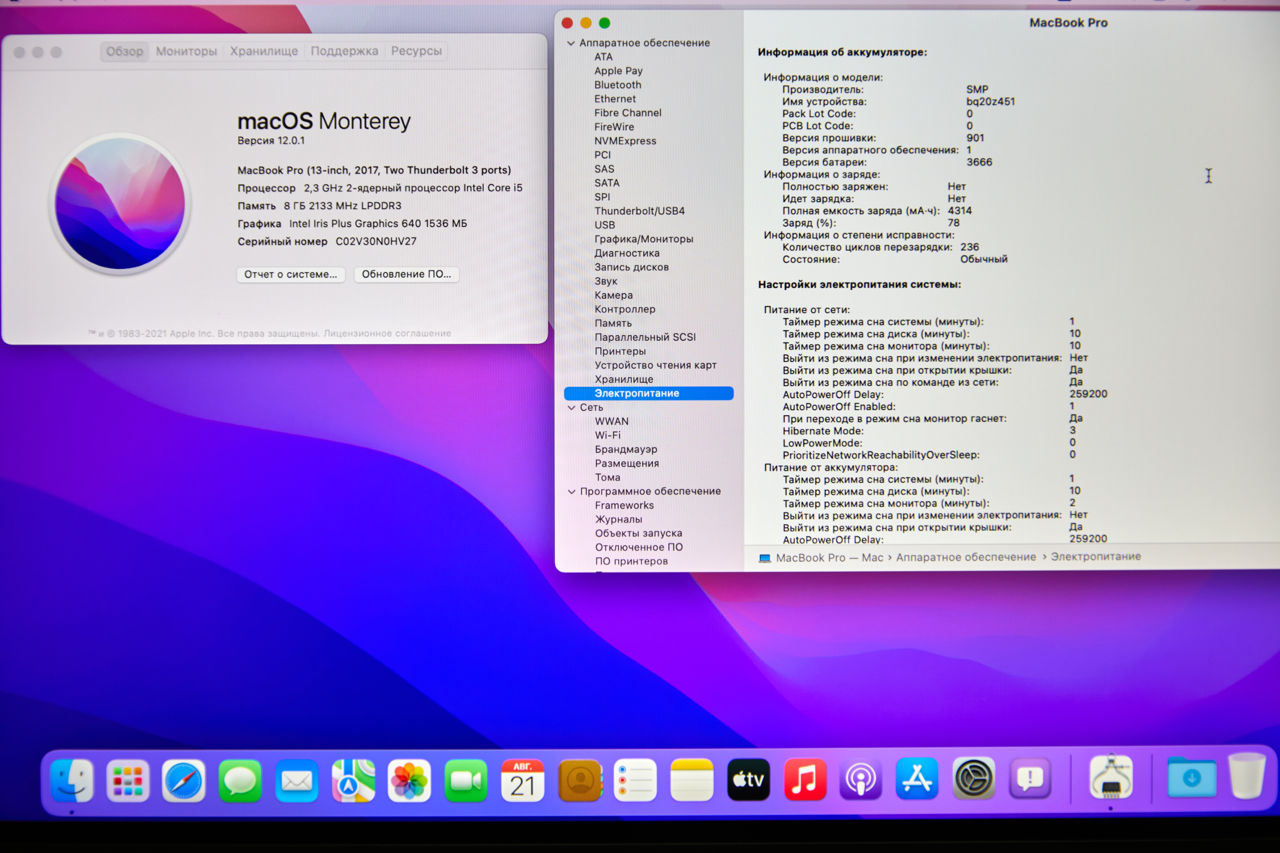Screen dimensions: 1280x853
Task: Open Trash in the Dock
Action: pos(1247,777)
